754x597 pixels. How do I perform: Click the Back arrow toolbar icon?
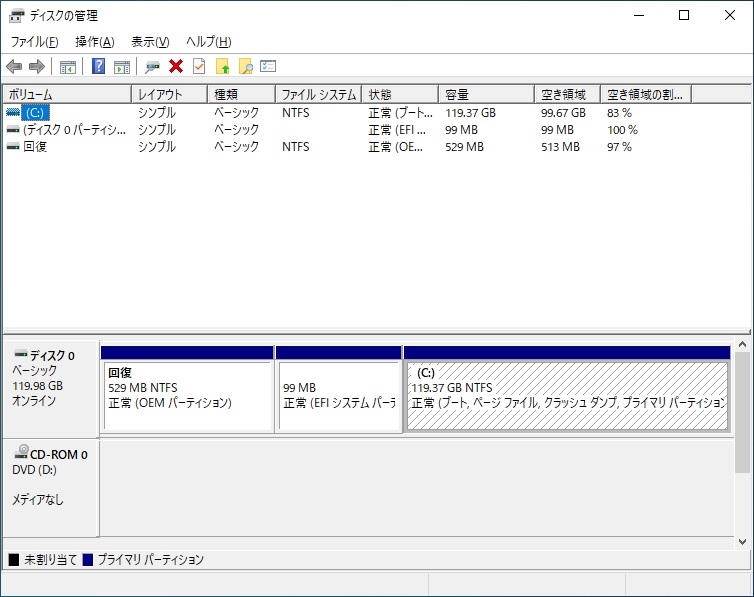14,66
